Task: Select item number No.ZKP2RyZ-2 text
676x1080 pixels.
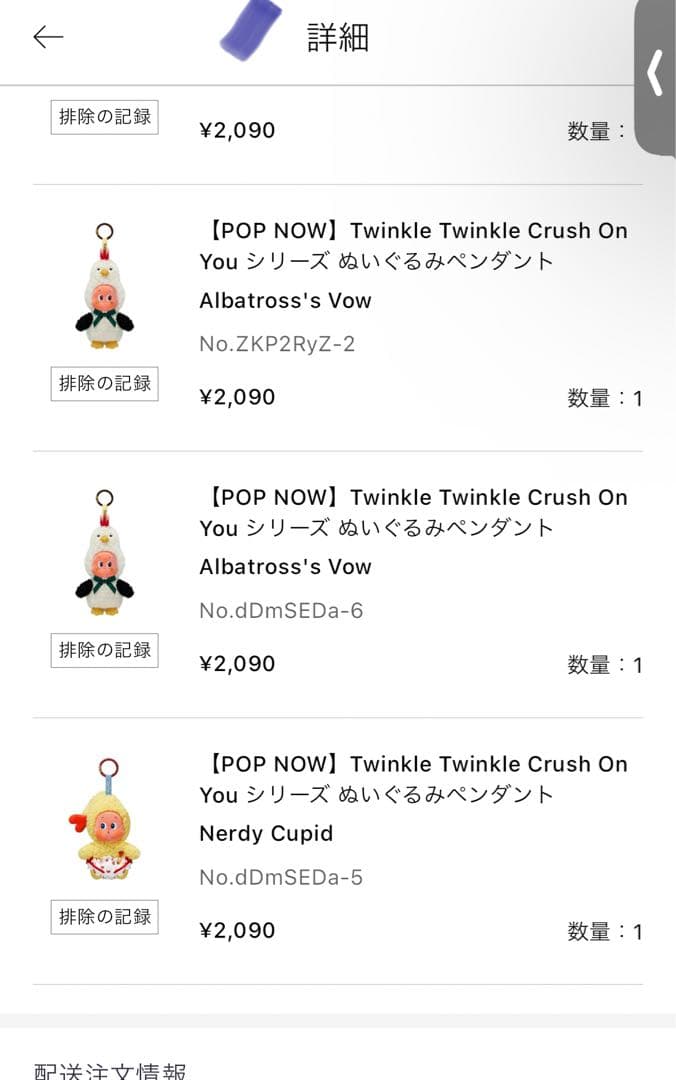Action: tap(277, 344)
